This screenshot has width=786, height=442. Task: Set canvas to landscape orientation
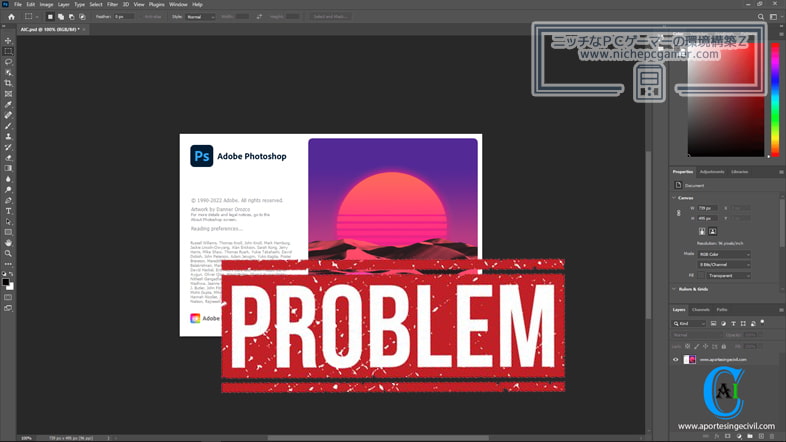(712, 232)
